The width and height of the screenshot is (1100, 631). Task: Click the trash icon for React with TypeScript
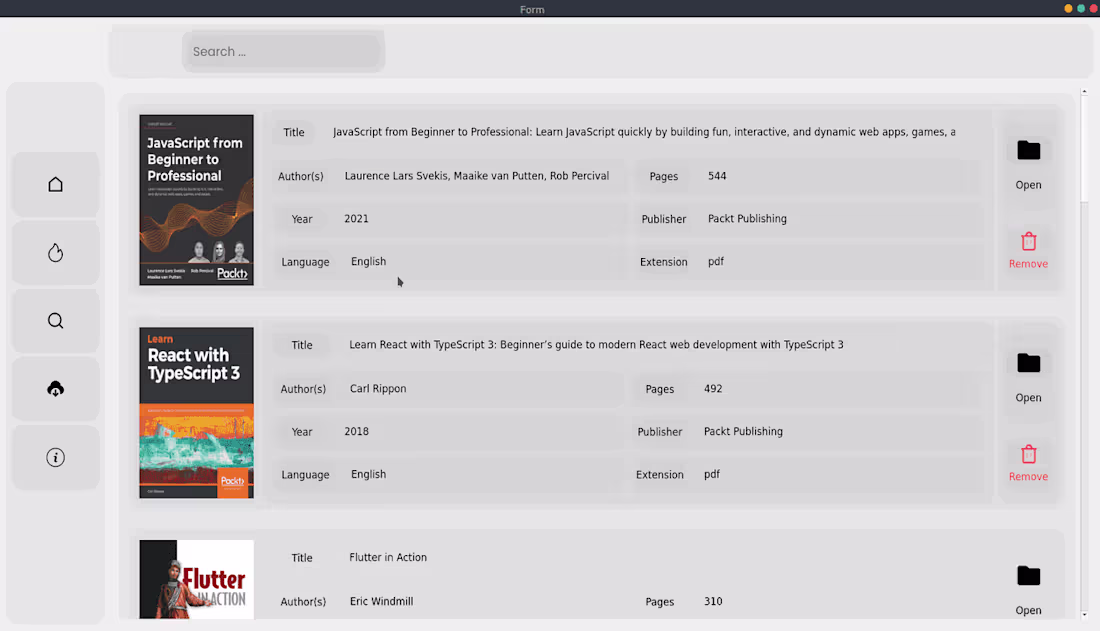pos(1028,456)
